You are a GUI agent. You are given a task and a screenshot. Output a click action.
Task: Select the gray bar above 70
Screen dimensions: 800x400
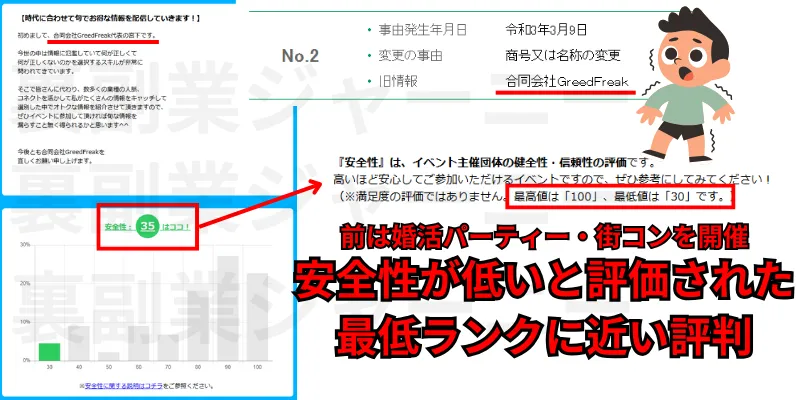tap(168, 348)
